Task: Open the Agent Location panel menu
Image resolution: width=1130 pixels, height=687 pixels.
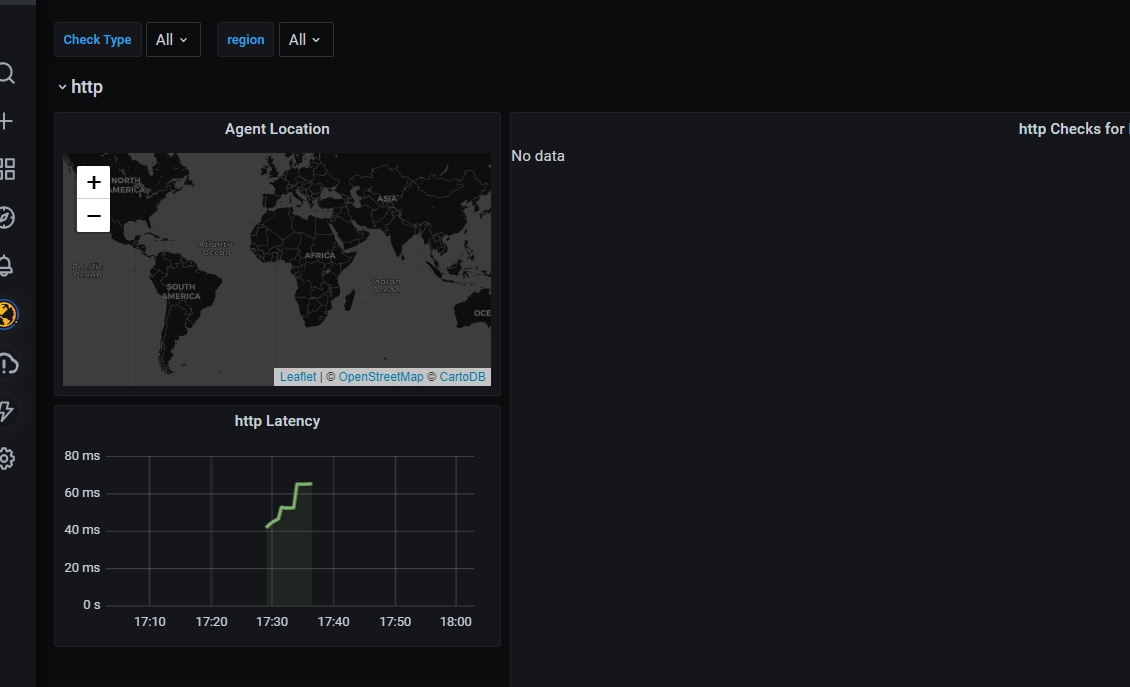Action: click(277, 128)
